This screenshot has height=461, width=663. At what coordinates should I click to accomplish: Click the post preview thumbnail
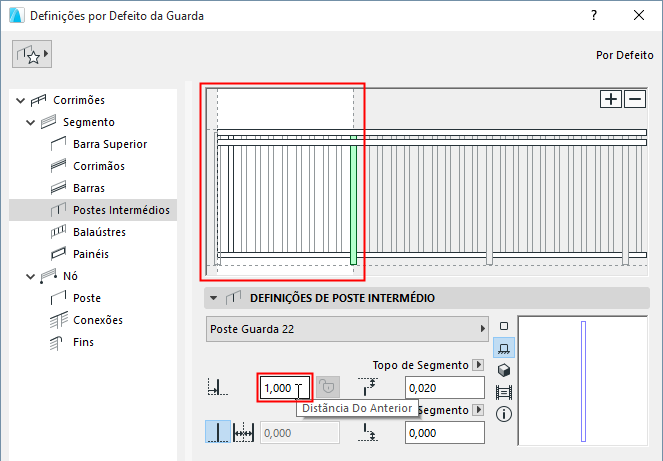tap(583, 381)
